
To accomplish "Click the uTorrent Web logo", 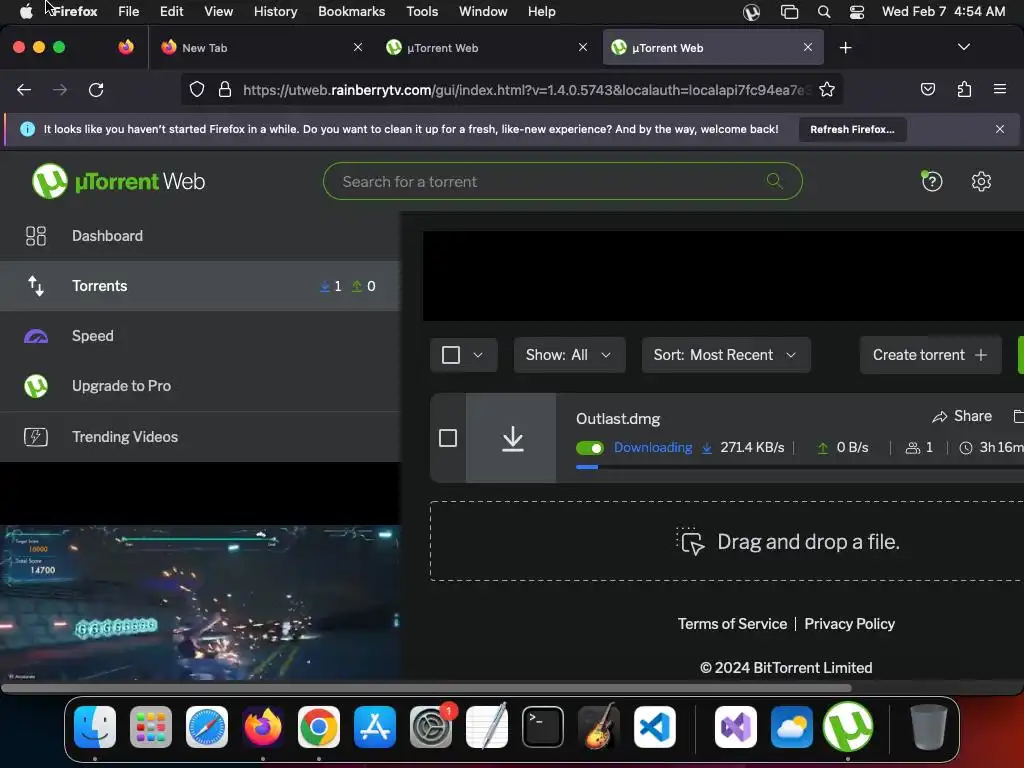I will [119, 181].
